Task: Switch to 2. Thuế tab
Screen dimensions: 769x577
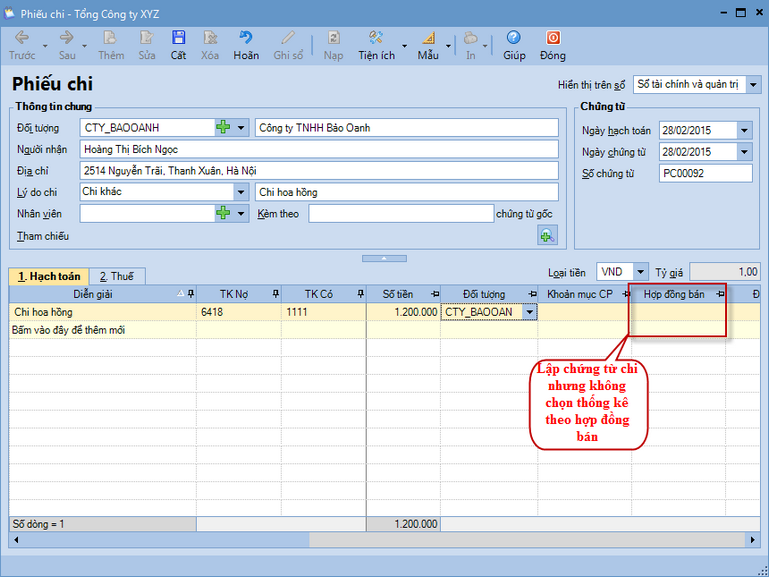Action: pos(117,276)
